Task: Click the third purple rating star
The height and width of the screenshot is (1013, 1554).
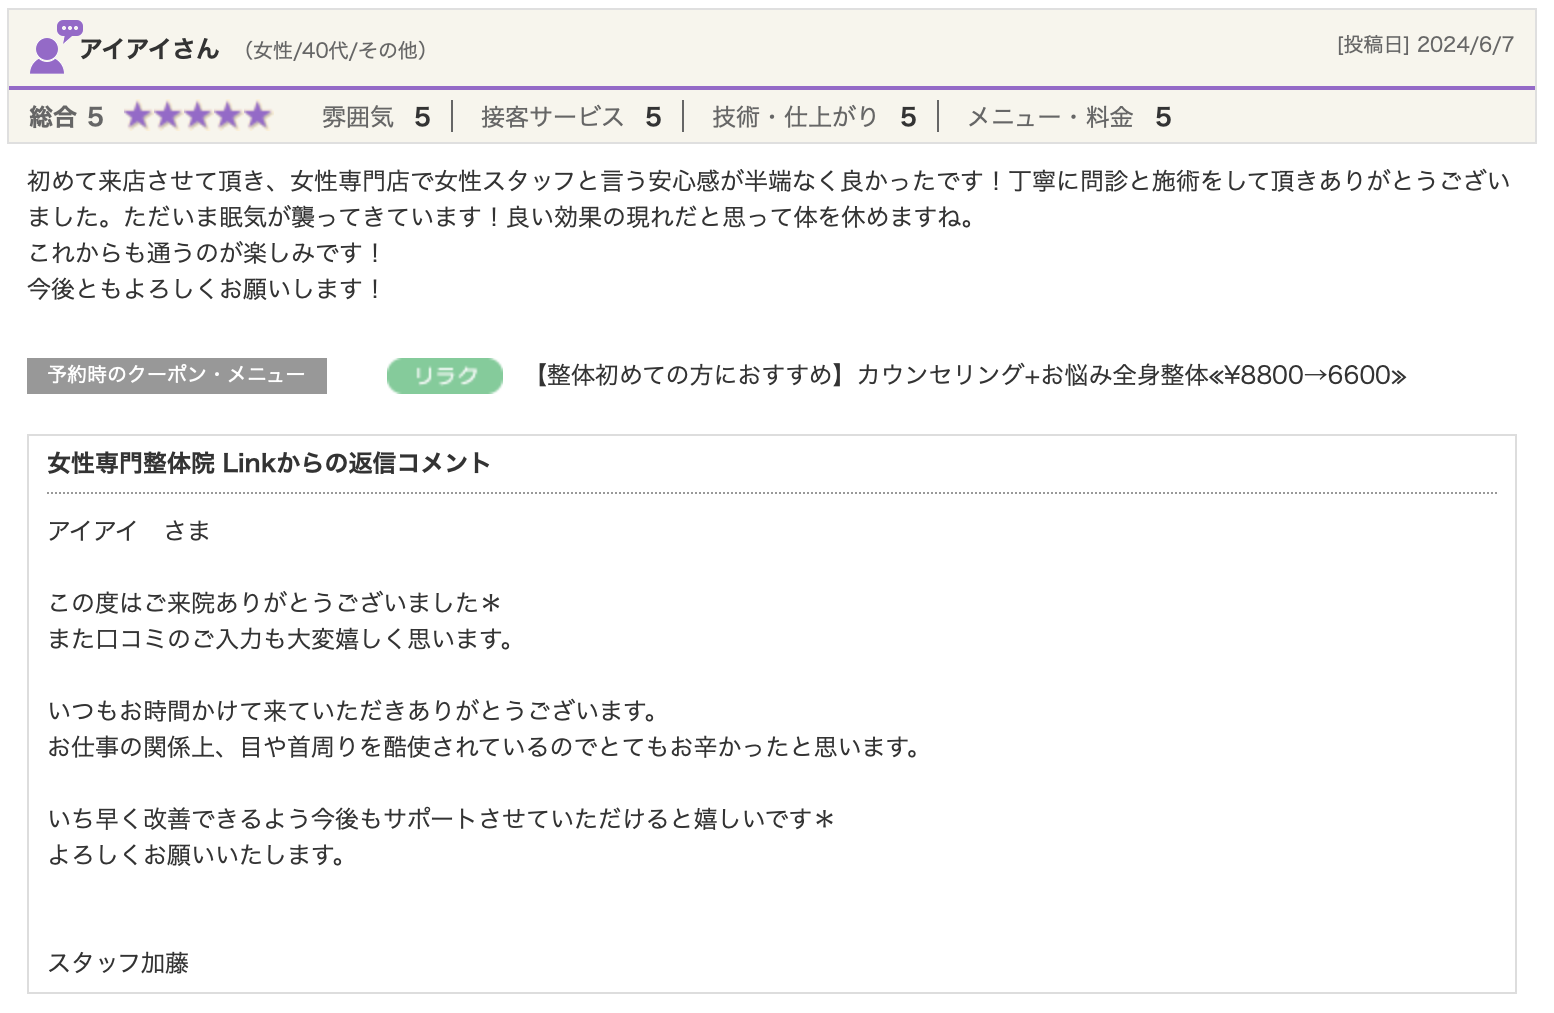Action: tap(198, 117)
